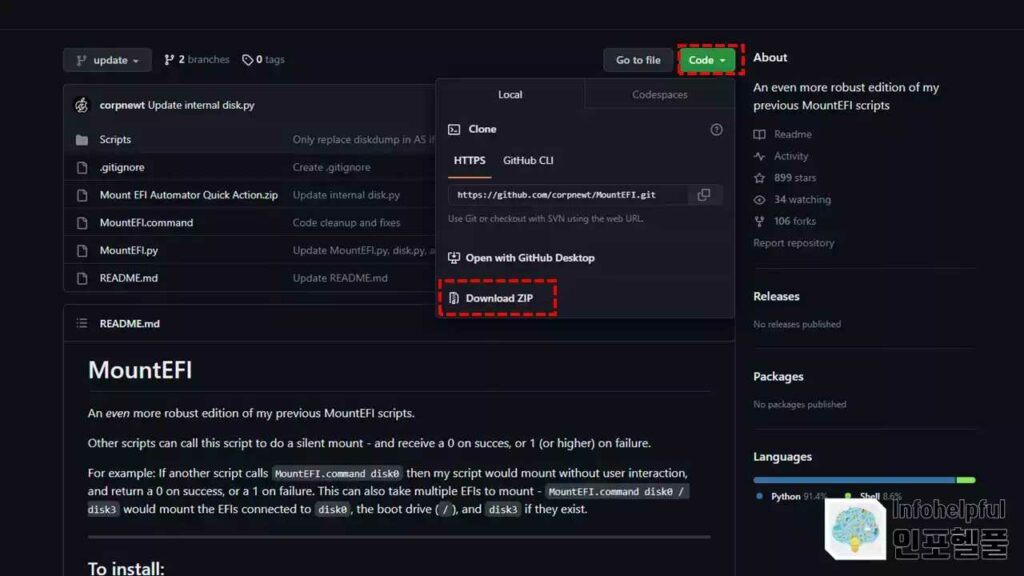
Task: Click the green Shell language bar
Action: coord(966,480)
